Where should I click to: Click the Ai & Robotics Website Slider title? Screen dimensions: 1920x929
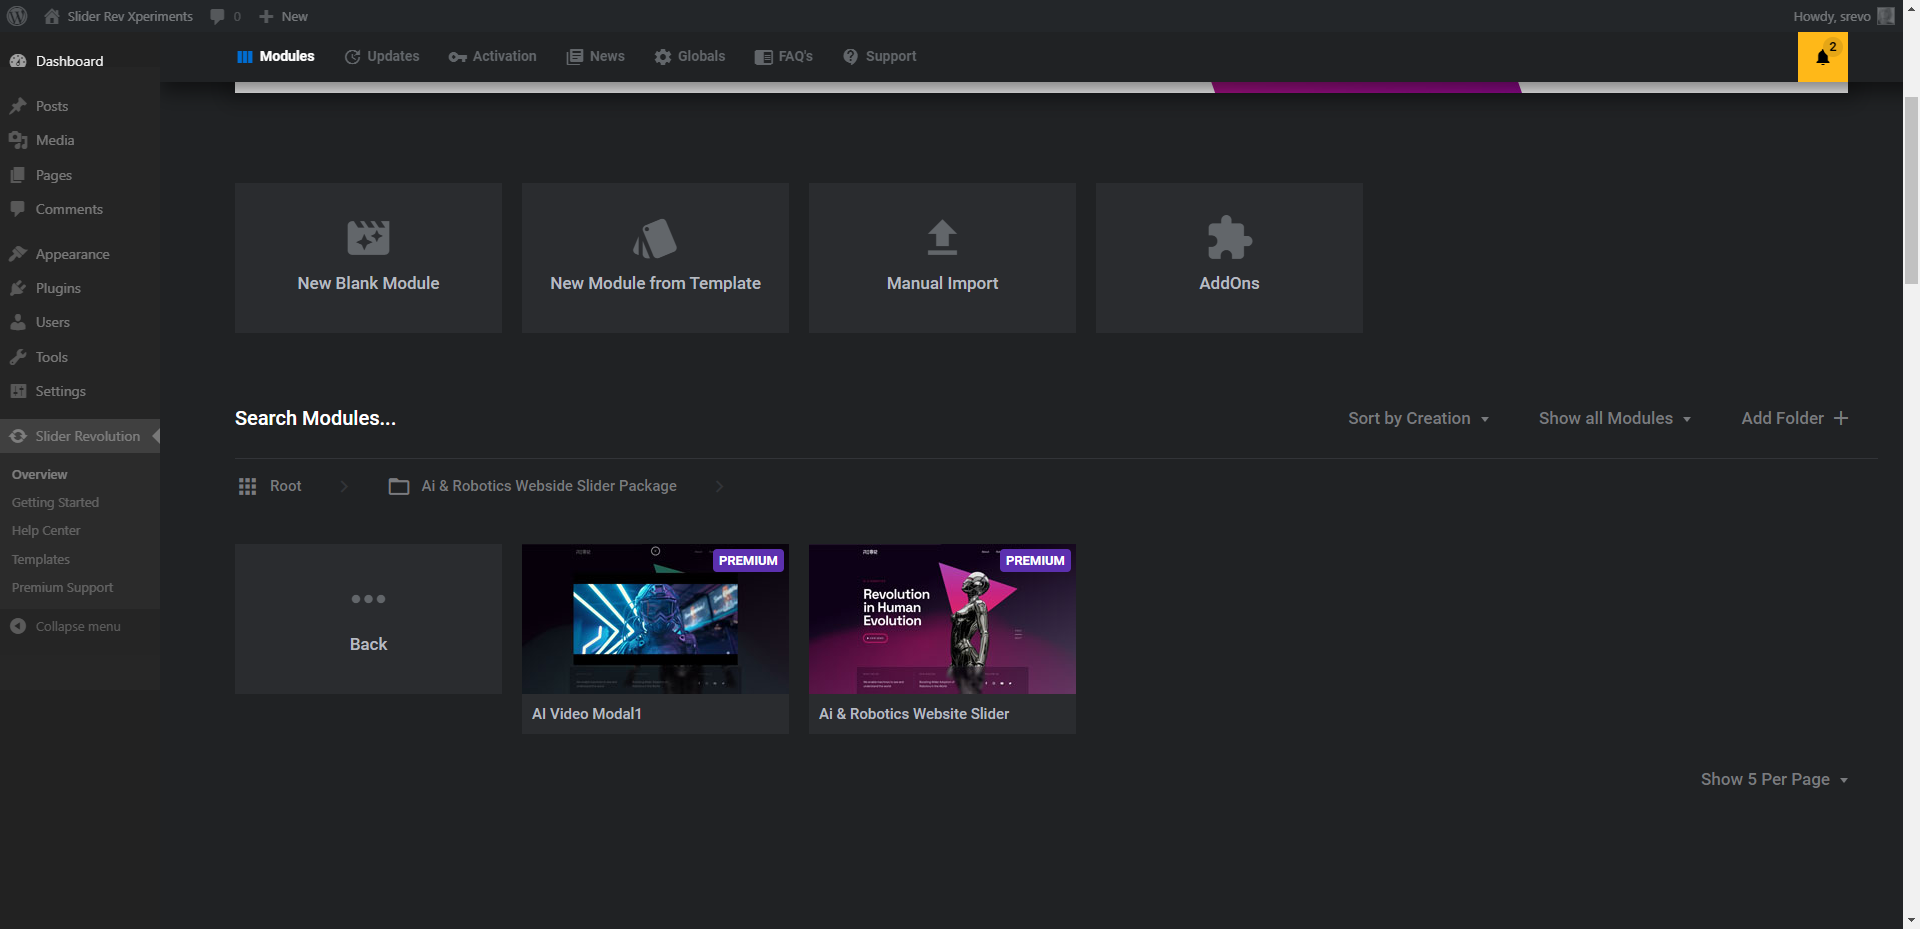(914, 714)
